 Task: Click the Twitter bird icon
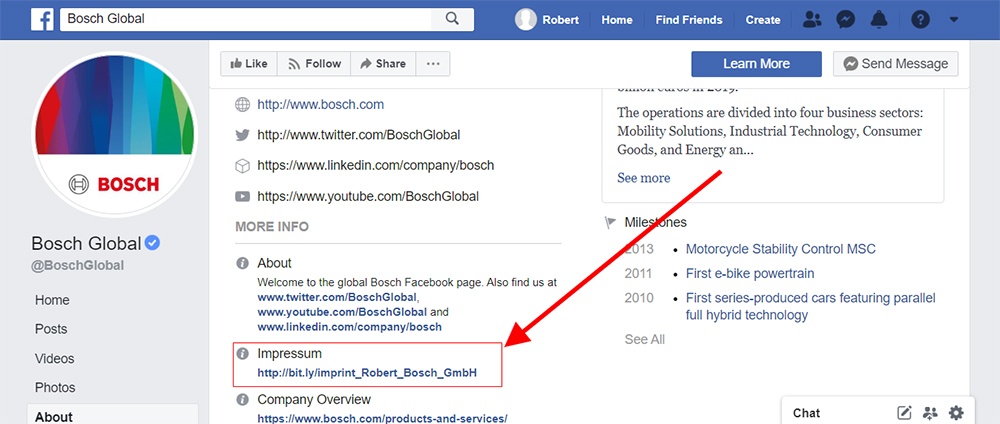242,135
